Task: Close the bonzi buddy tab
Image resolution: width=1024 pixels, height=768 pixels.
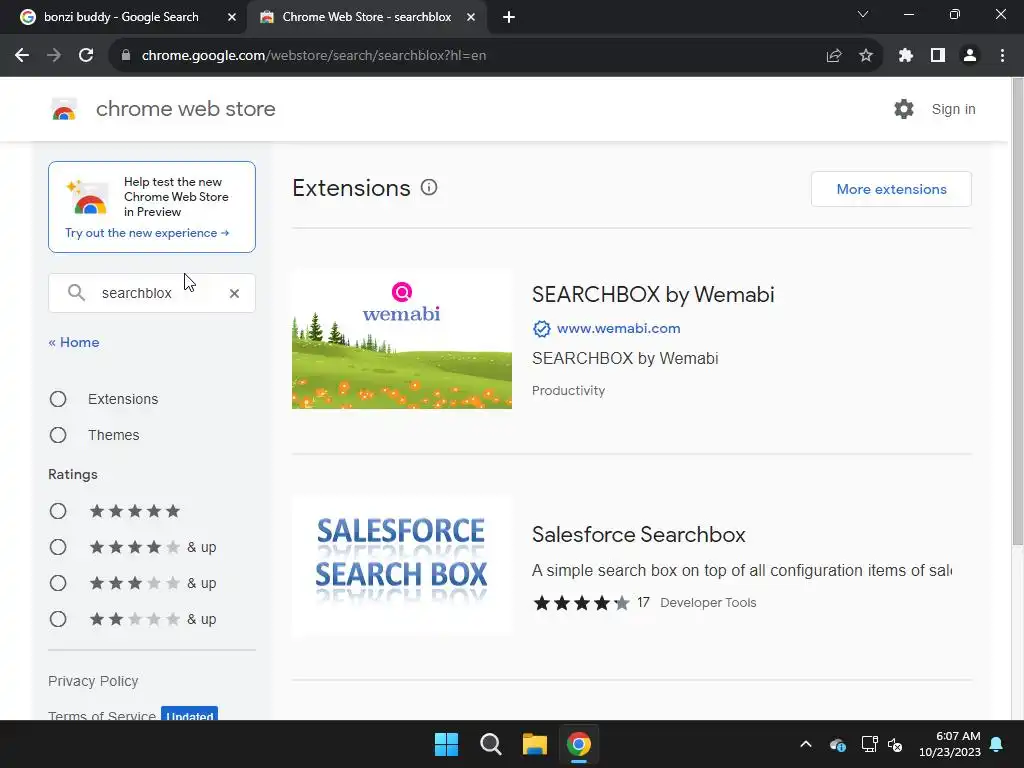Action: click(232, 17)
